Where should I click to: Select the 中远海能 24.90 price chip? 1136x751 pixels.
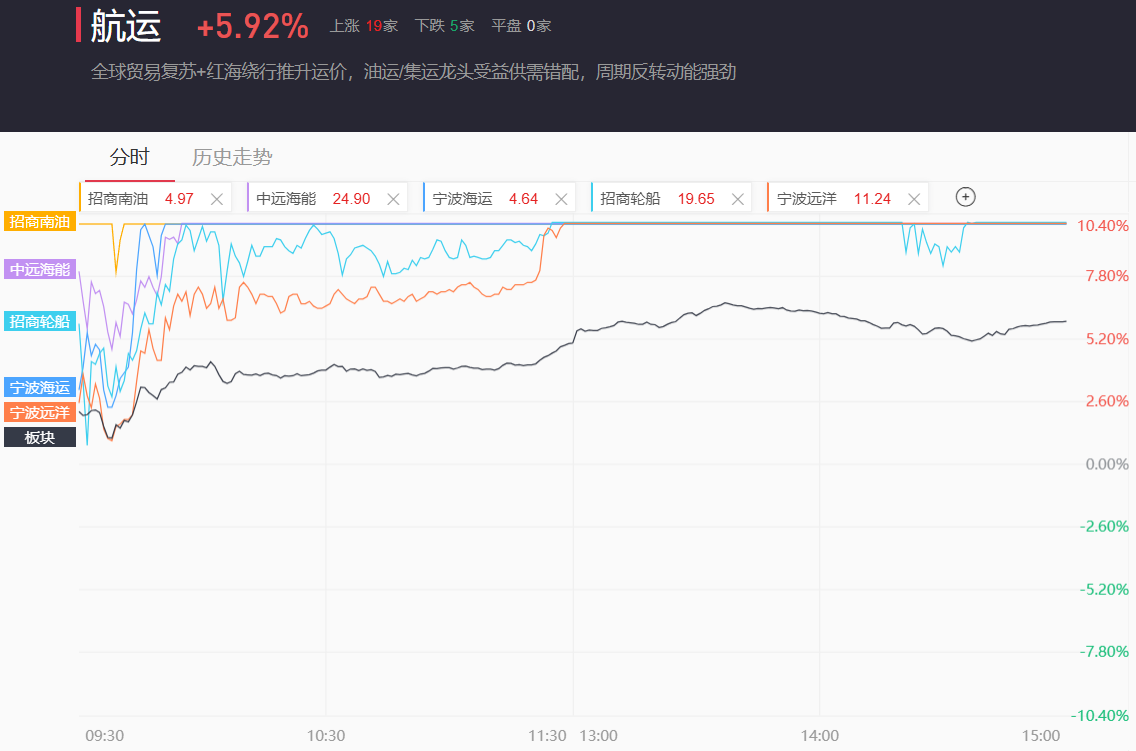point(312,199)
